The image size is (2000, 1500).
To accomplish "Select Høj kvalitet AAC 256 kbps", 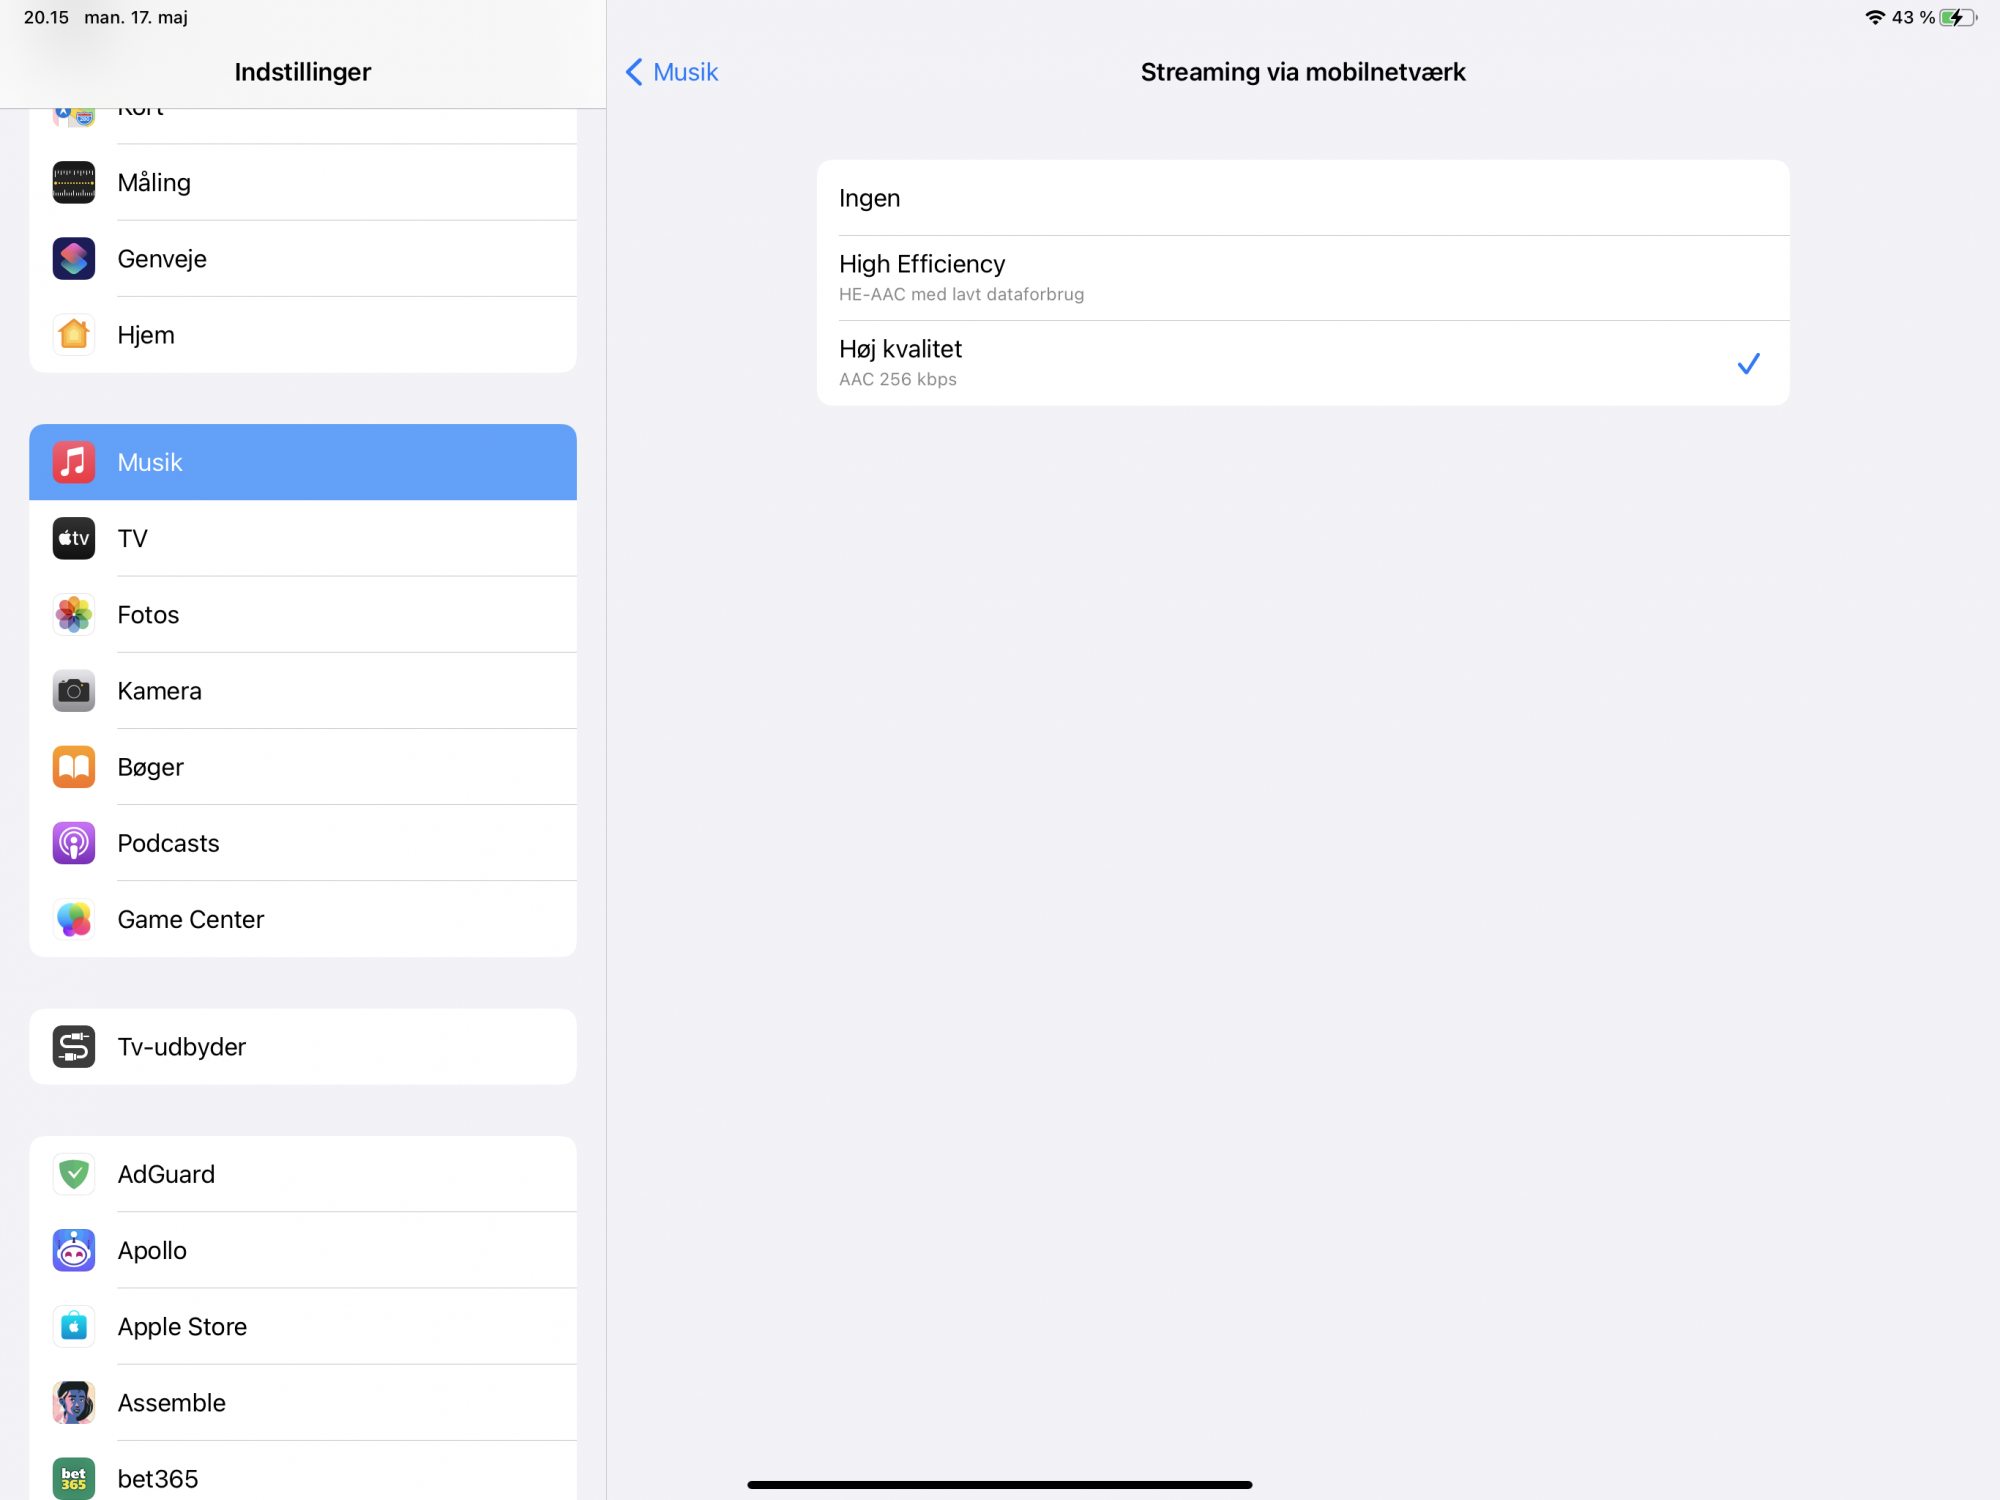I will [x=1300, y=363].
